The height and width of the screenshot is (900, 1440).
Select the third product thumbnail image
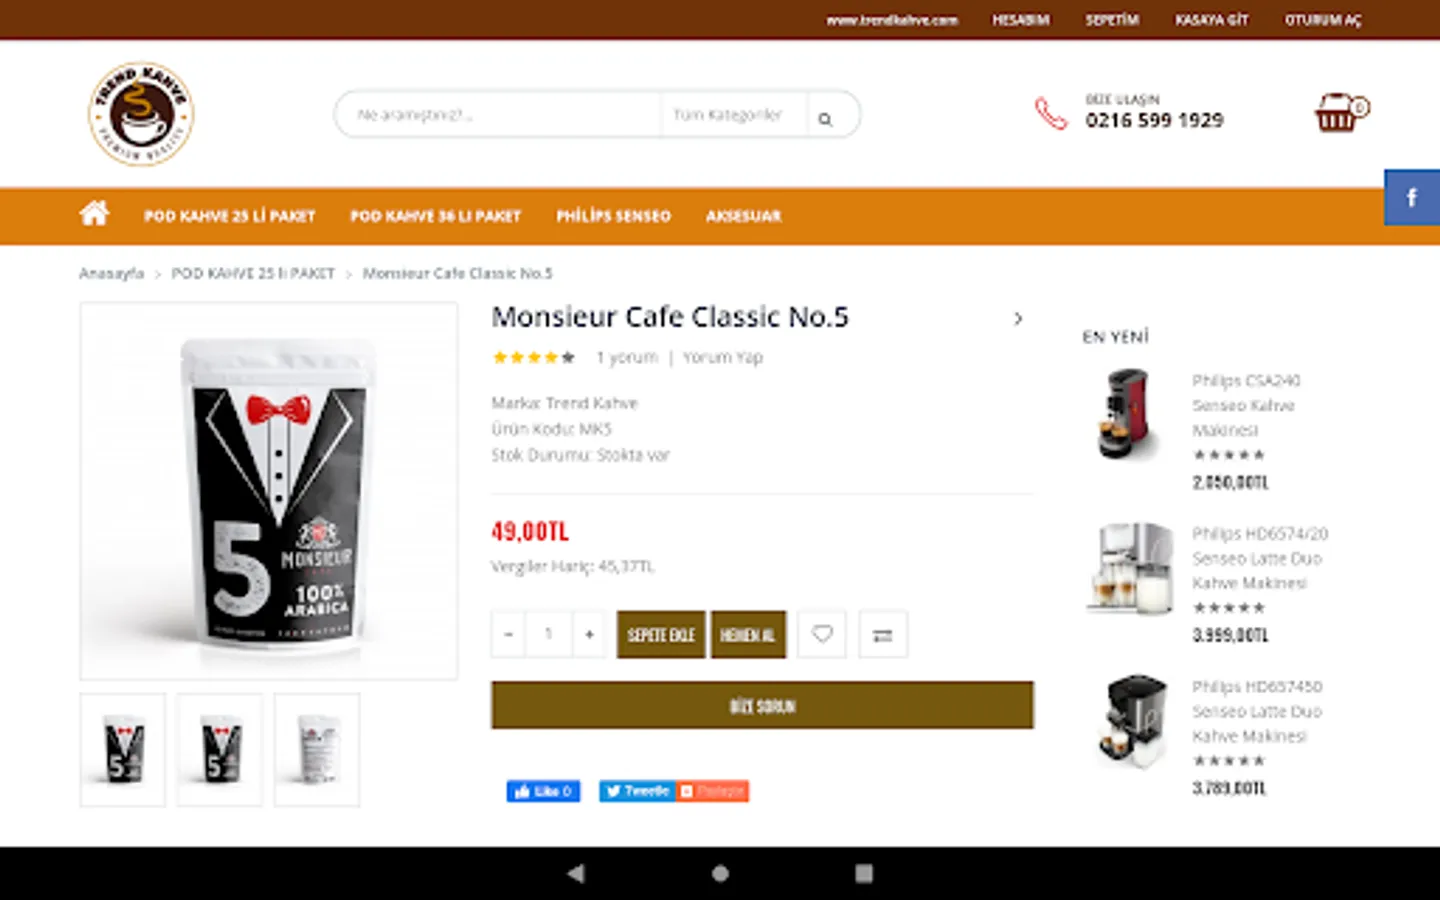point(317,749)
